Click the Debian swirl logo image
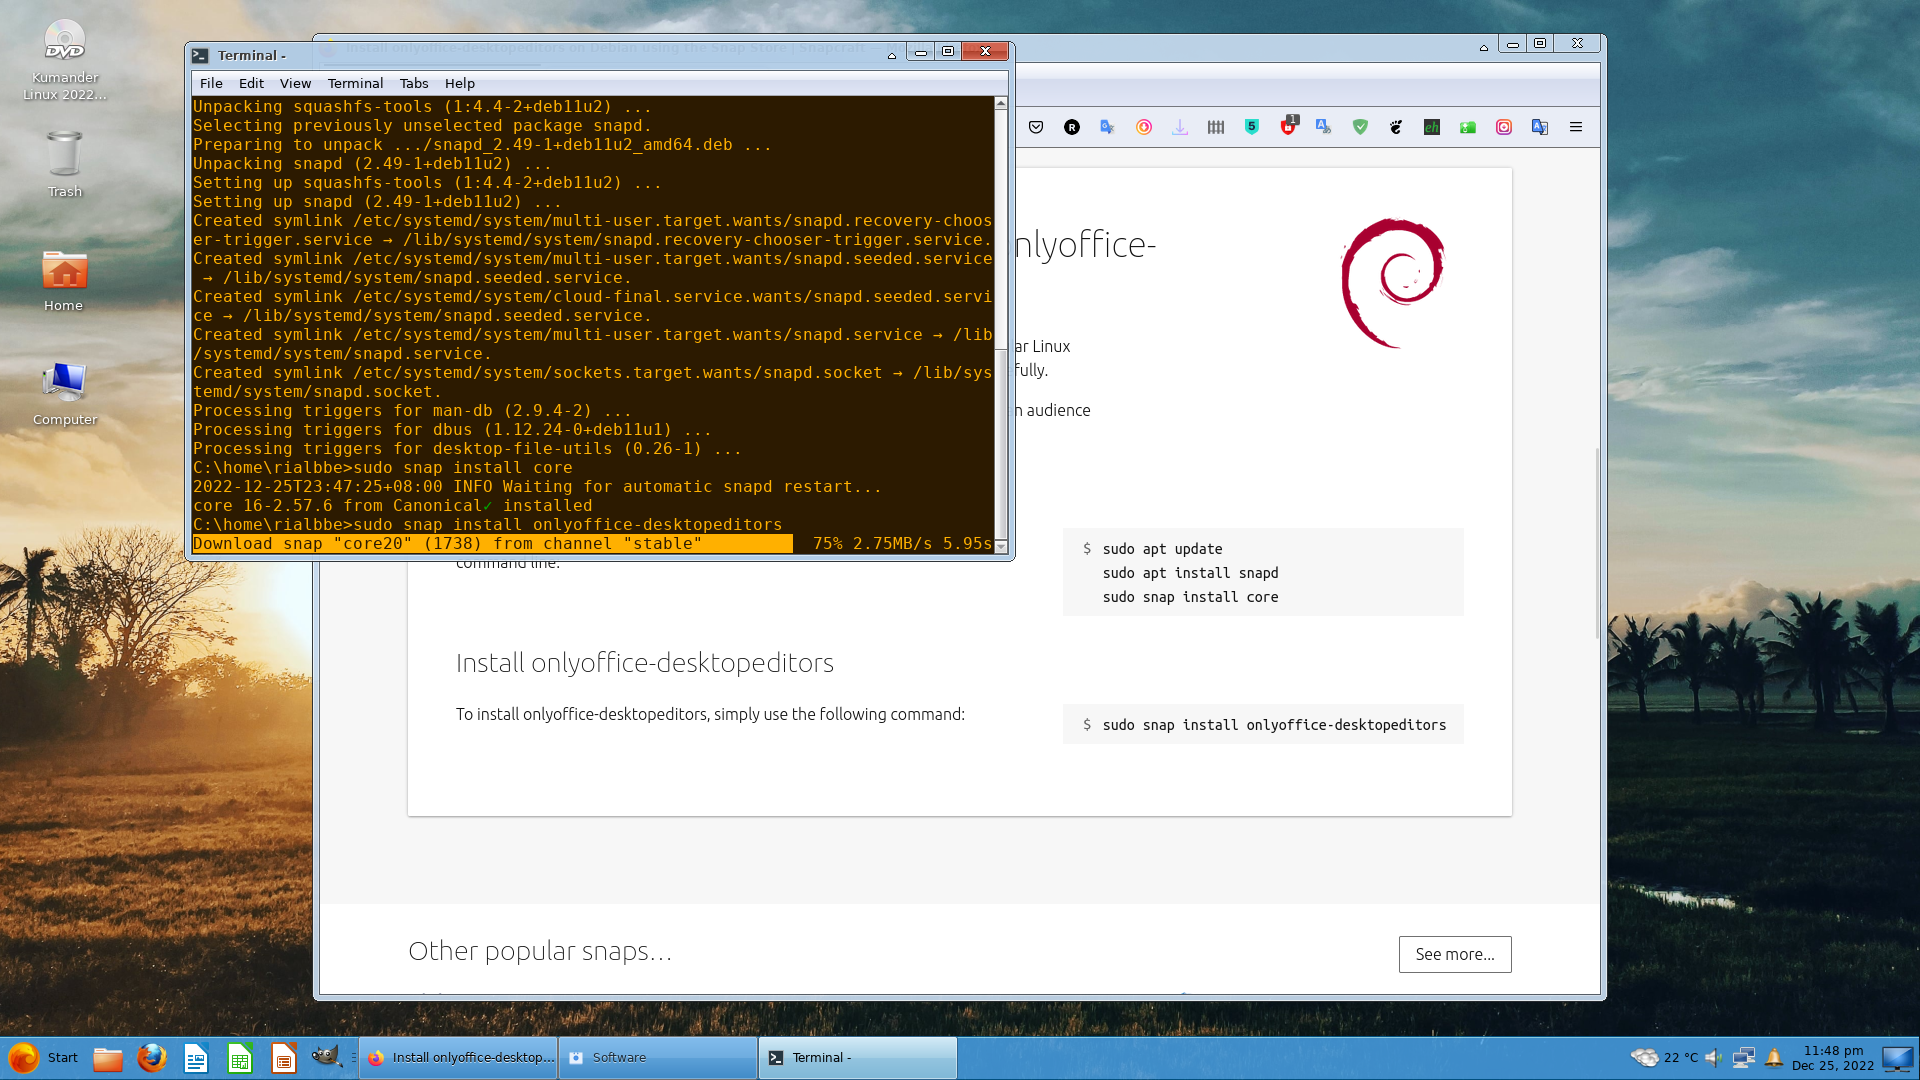The image size is (1920, 1080). point(1393,283)
